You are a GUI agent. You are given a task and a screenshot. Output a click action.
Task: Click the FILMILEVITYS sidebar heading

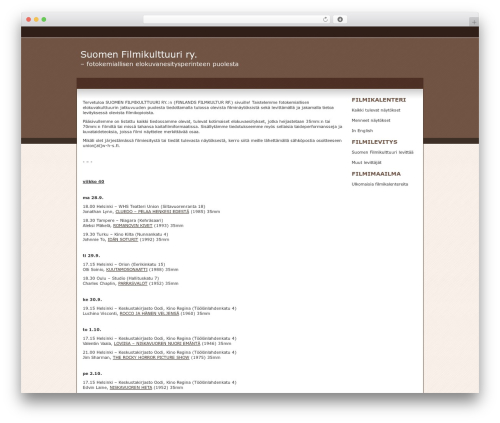click(x=374, y=142)
